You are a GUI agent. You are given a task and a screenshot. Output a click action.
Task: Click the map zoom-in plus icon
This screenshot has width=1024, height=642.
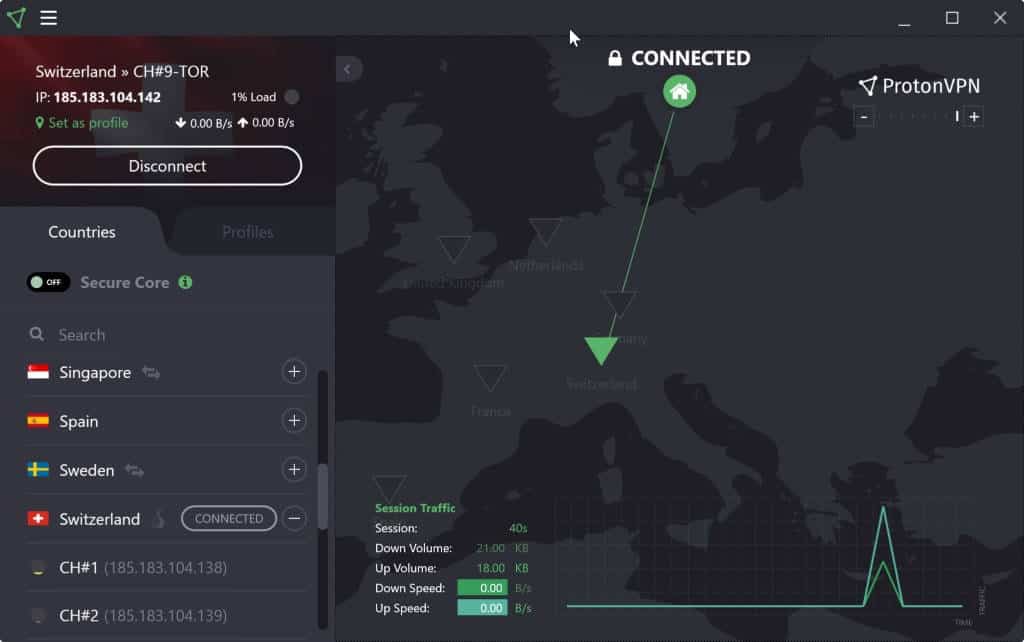(973, 117)
